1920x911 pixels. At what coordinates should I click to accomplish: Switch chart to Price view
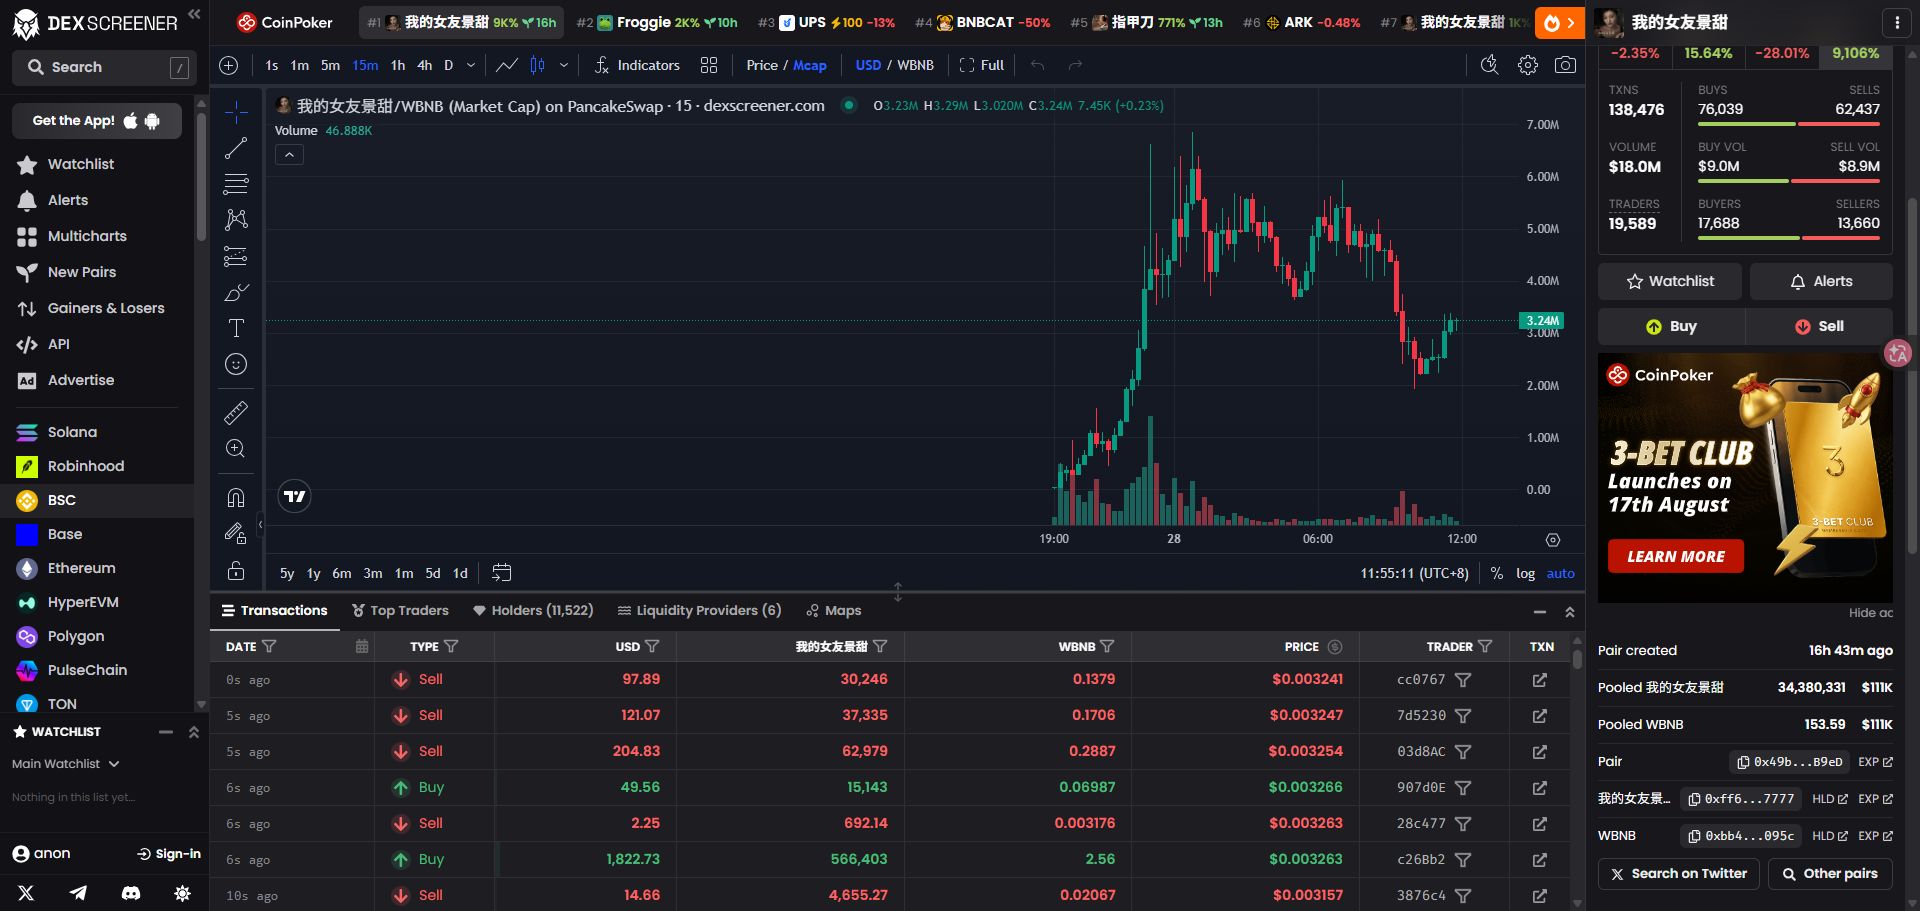click(762, 65)
